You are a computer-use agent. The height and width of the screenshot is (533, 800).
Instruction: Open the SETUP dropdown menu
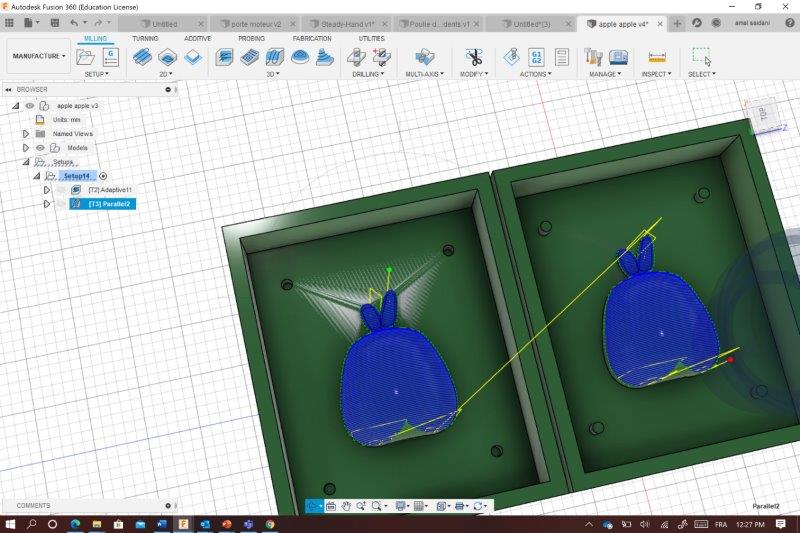[96, 74]
